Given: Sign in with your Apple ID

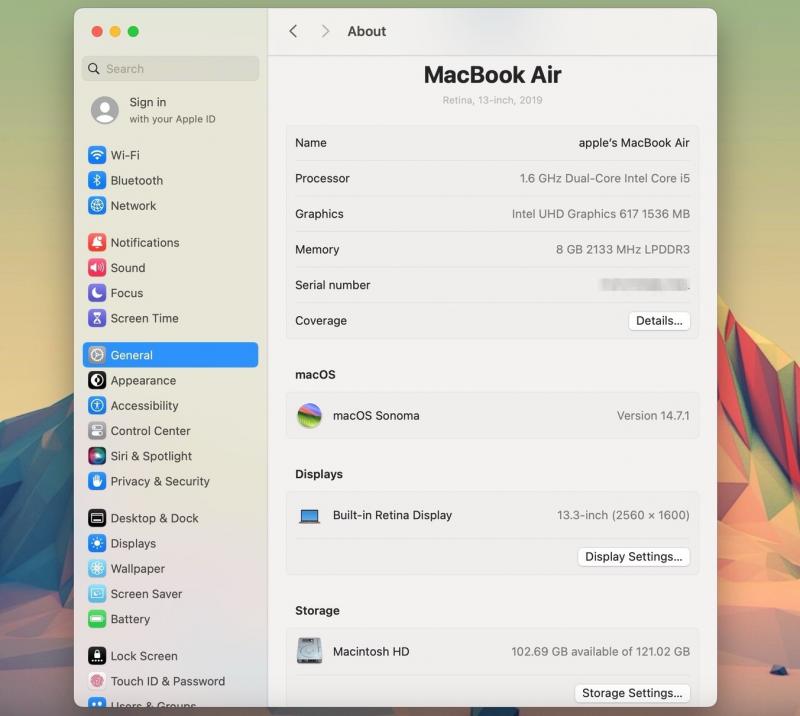Looking at the screenshot, I should 172,110.
